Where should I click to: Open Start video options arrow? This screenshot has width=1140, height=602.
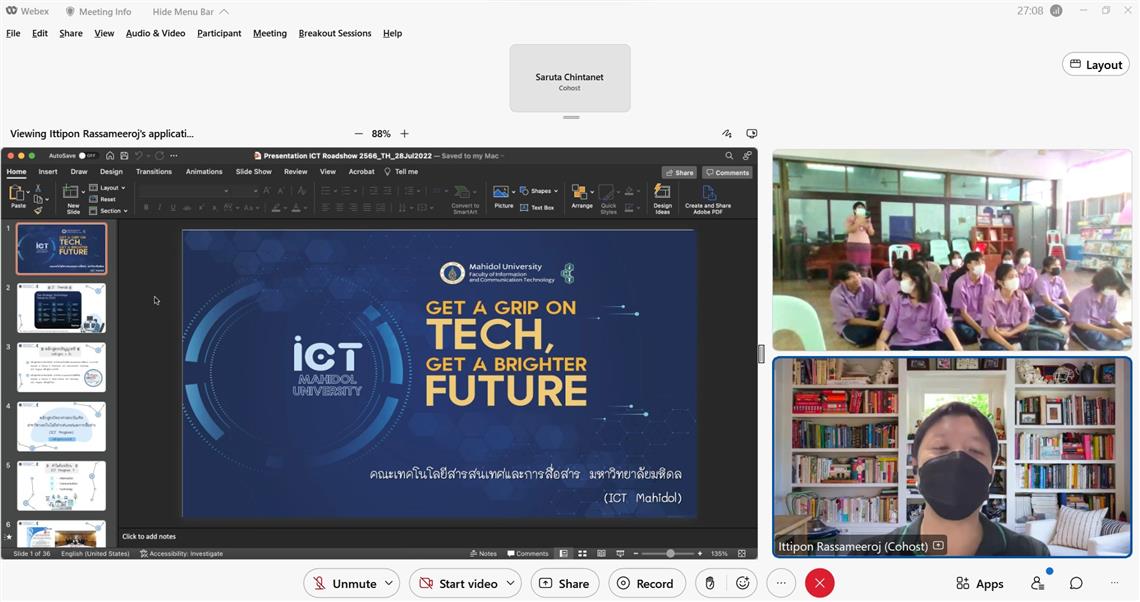click(510, 583)
